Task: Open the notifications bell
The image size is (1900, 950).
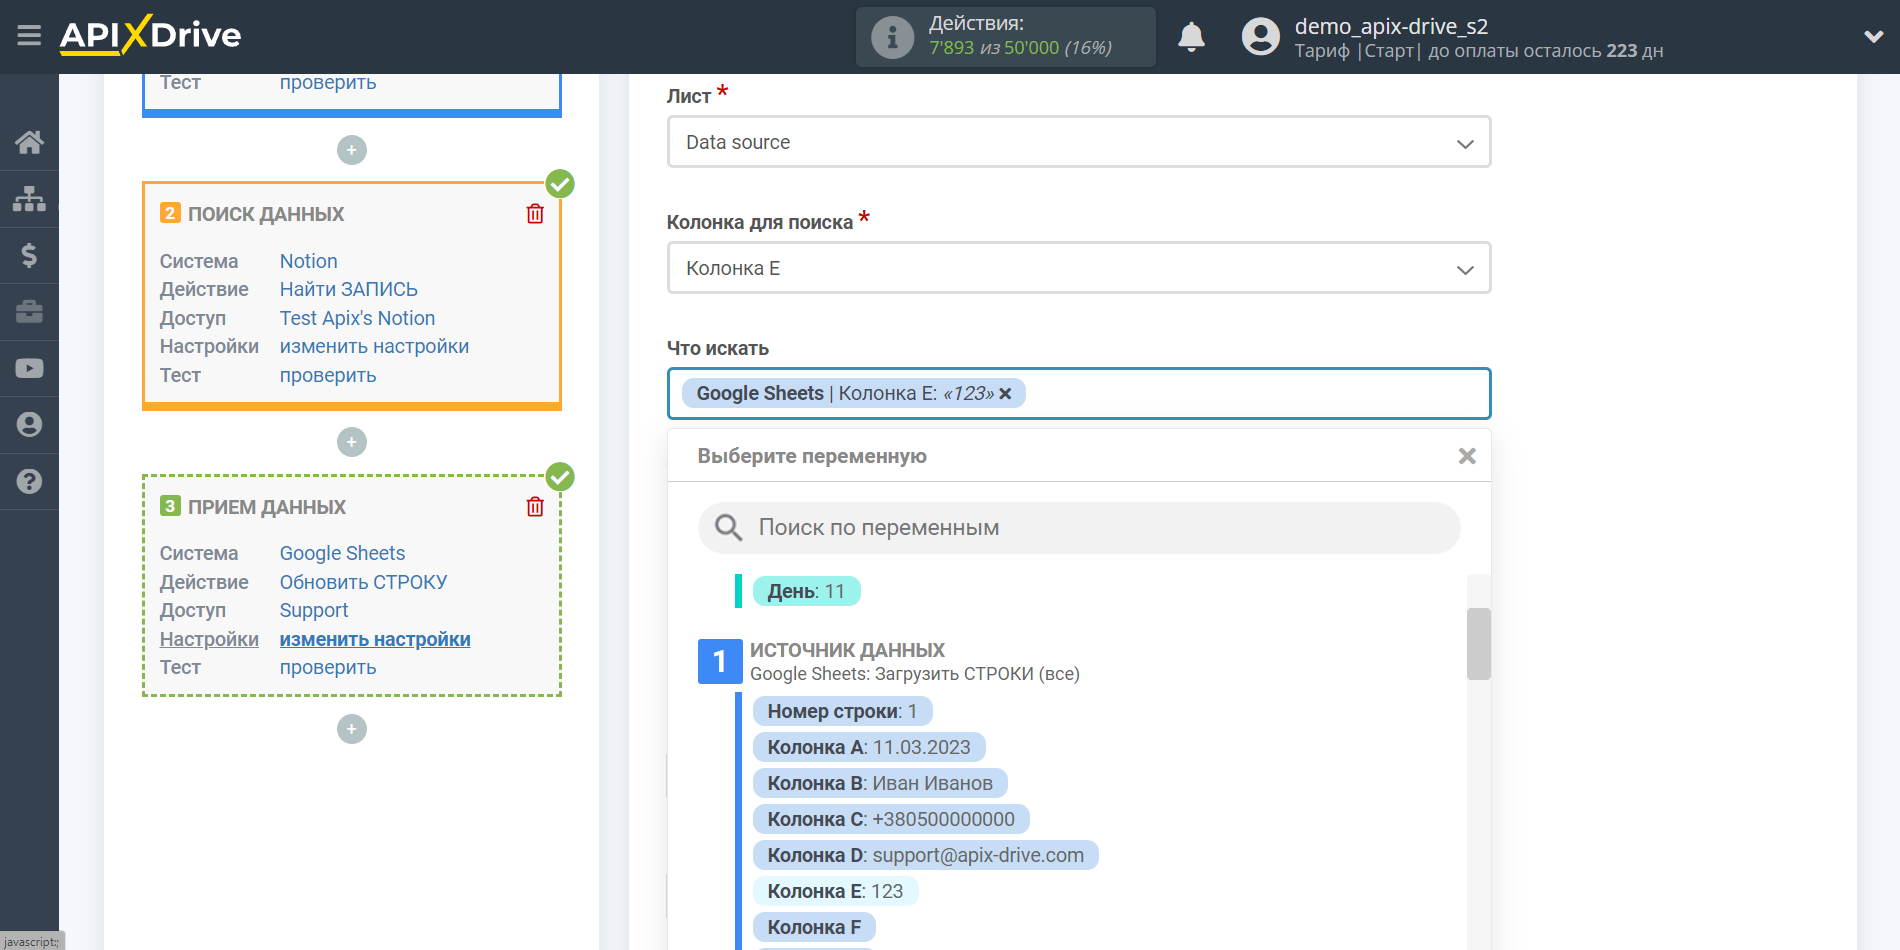Action: (1191, 37)
